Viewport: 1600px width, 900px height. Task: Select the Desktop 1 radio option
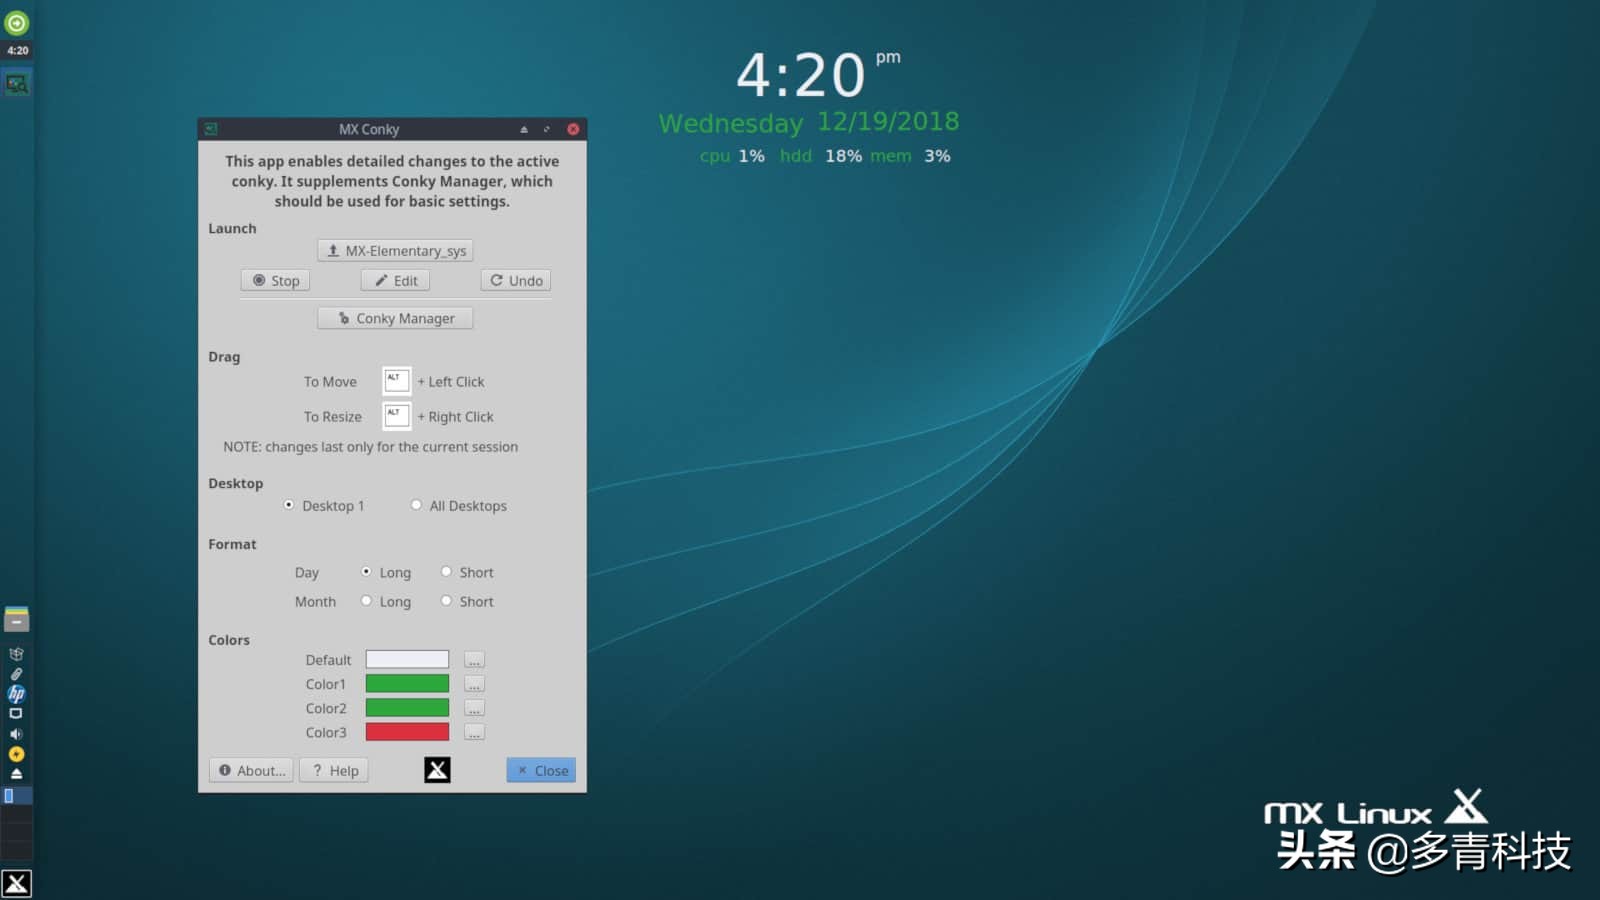[289, 505]
